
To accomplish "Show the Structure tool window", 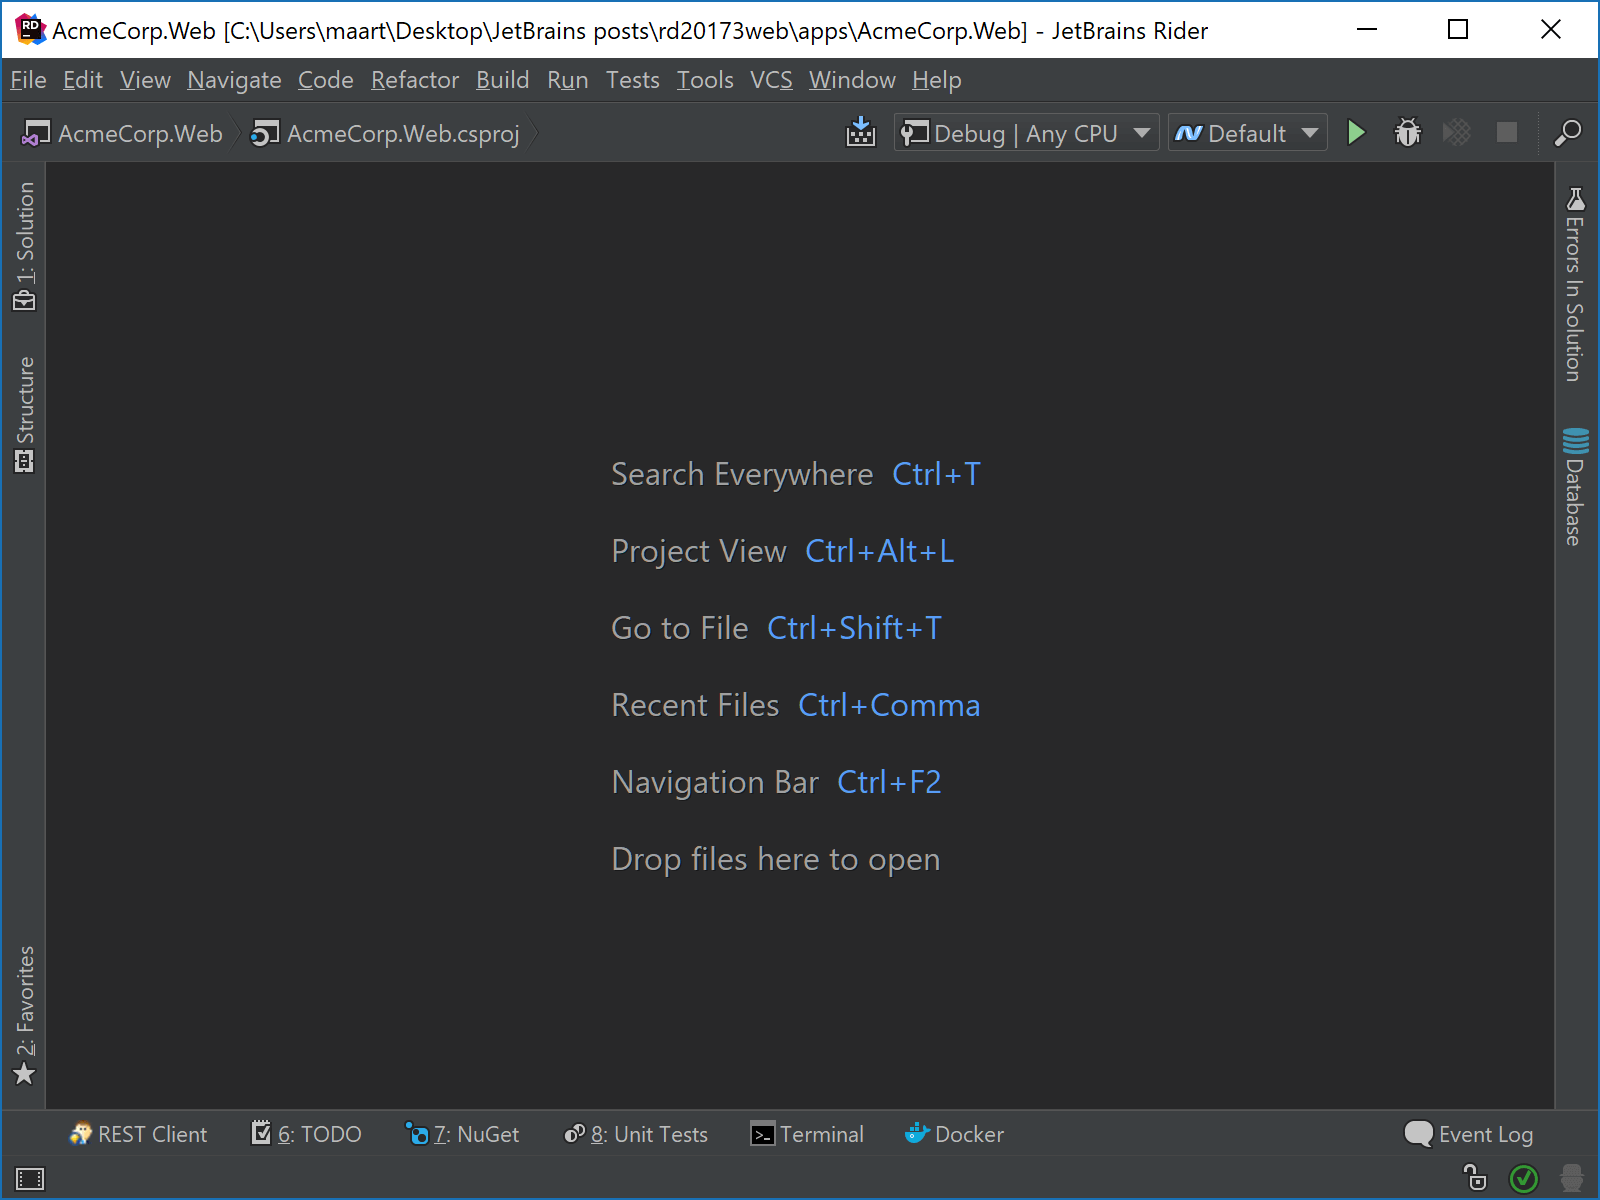I will pos(24,414).
